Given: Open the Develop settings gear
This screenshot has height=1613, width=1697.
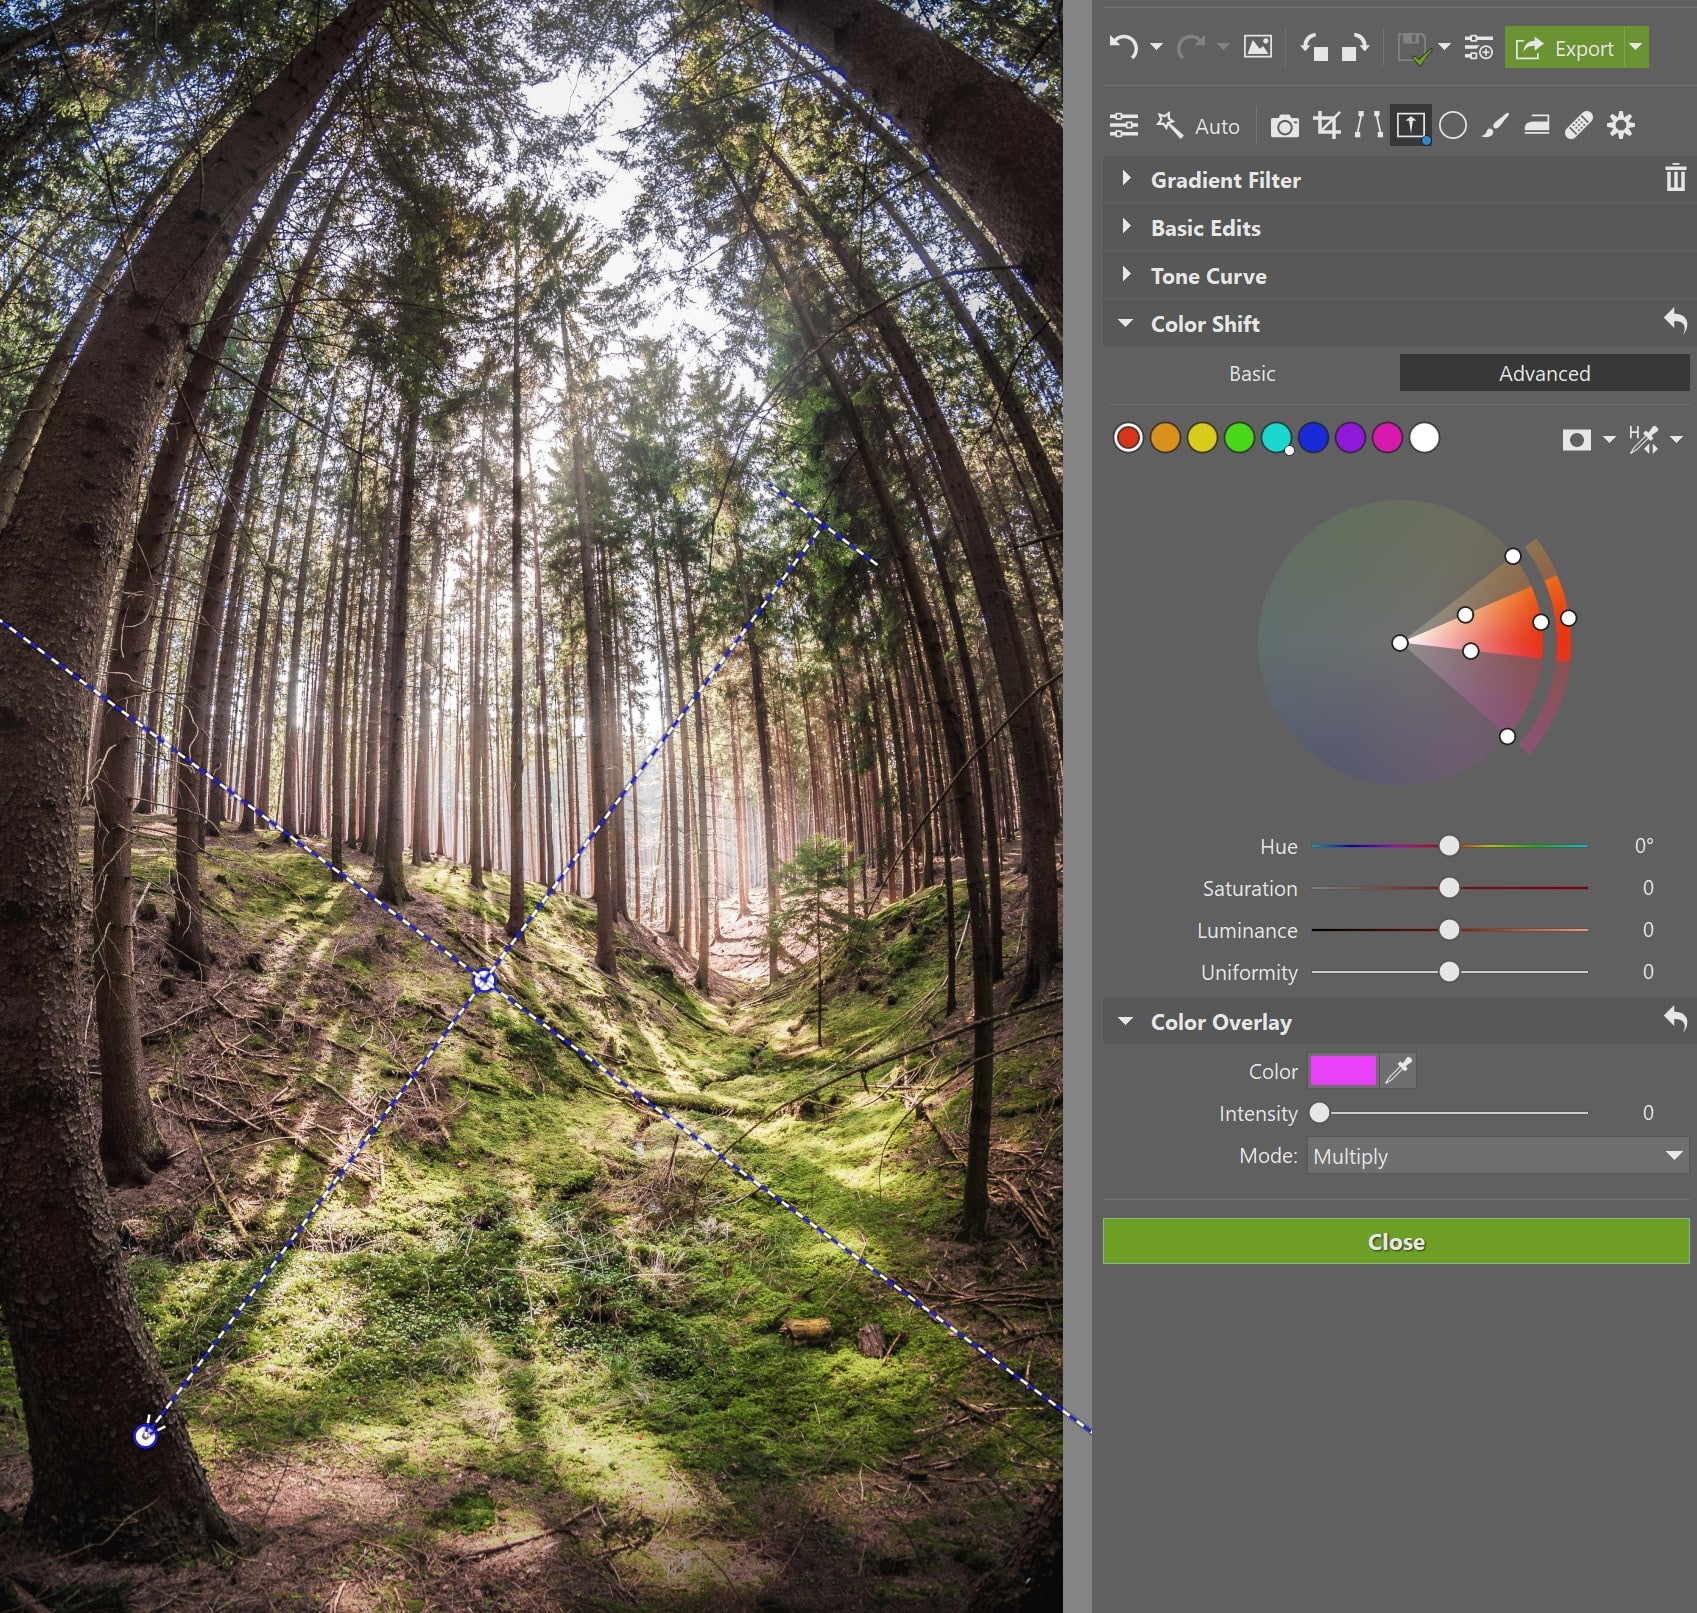Looking at the screenshot, I should pos(1621,125).
